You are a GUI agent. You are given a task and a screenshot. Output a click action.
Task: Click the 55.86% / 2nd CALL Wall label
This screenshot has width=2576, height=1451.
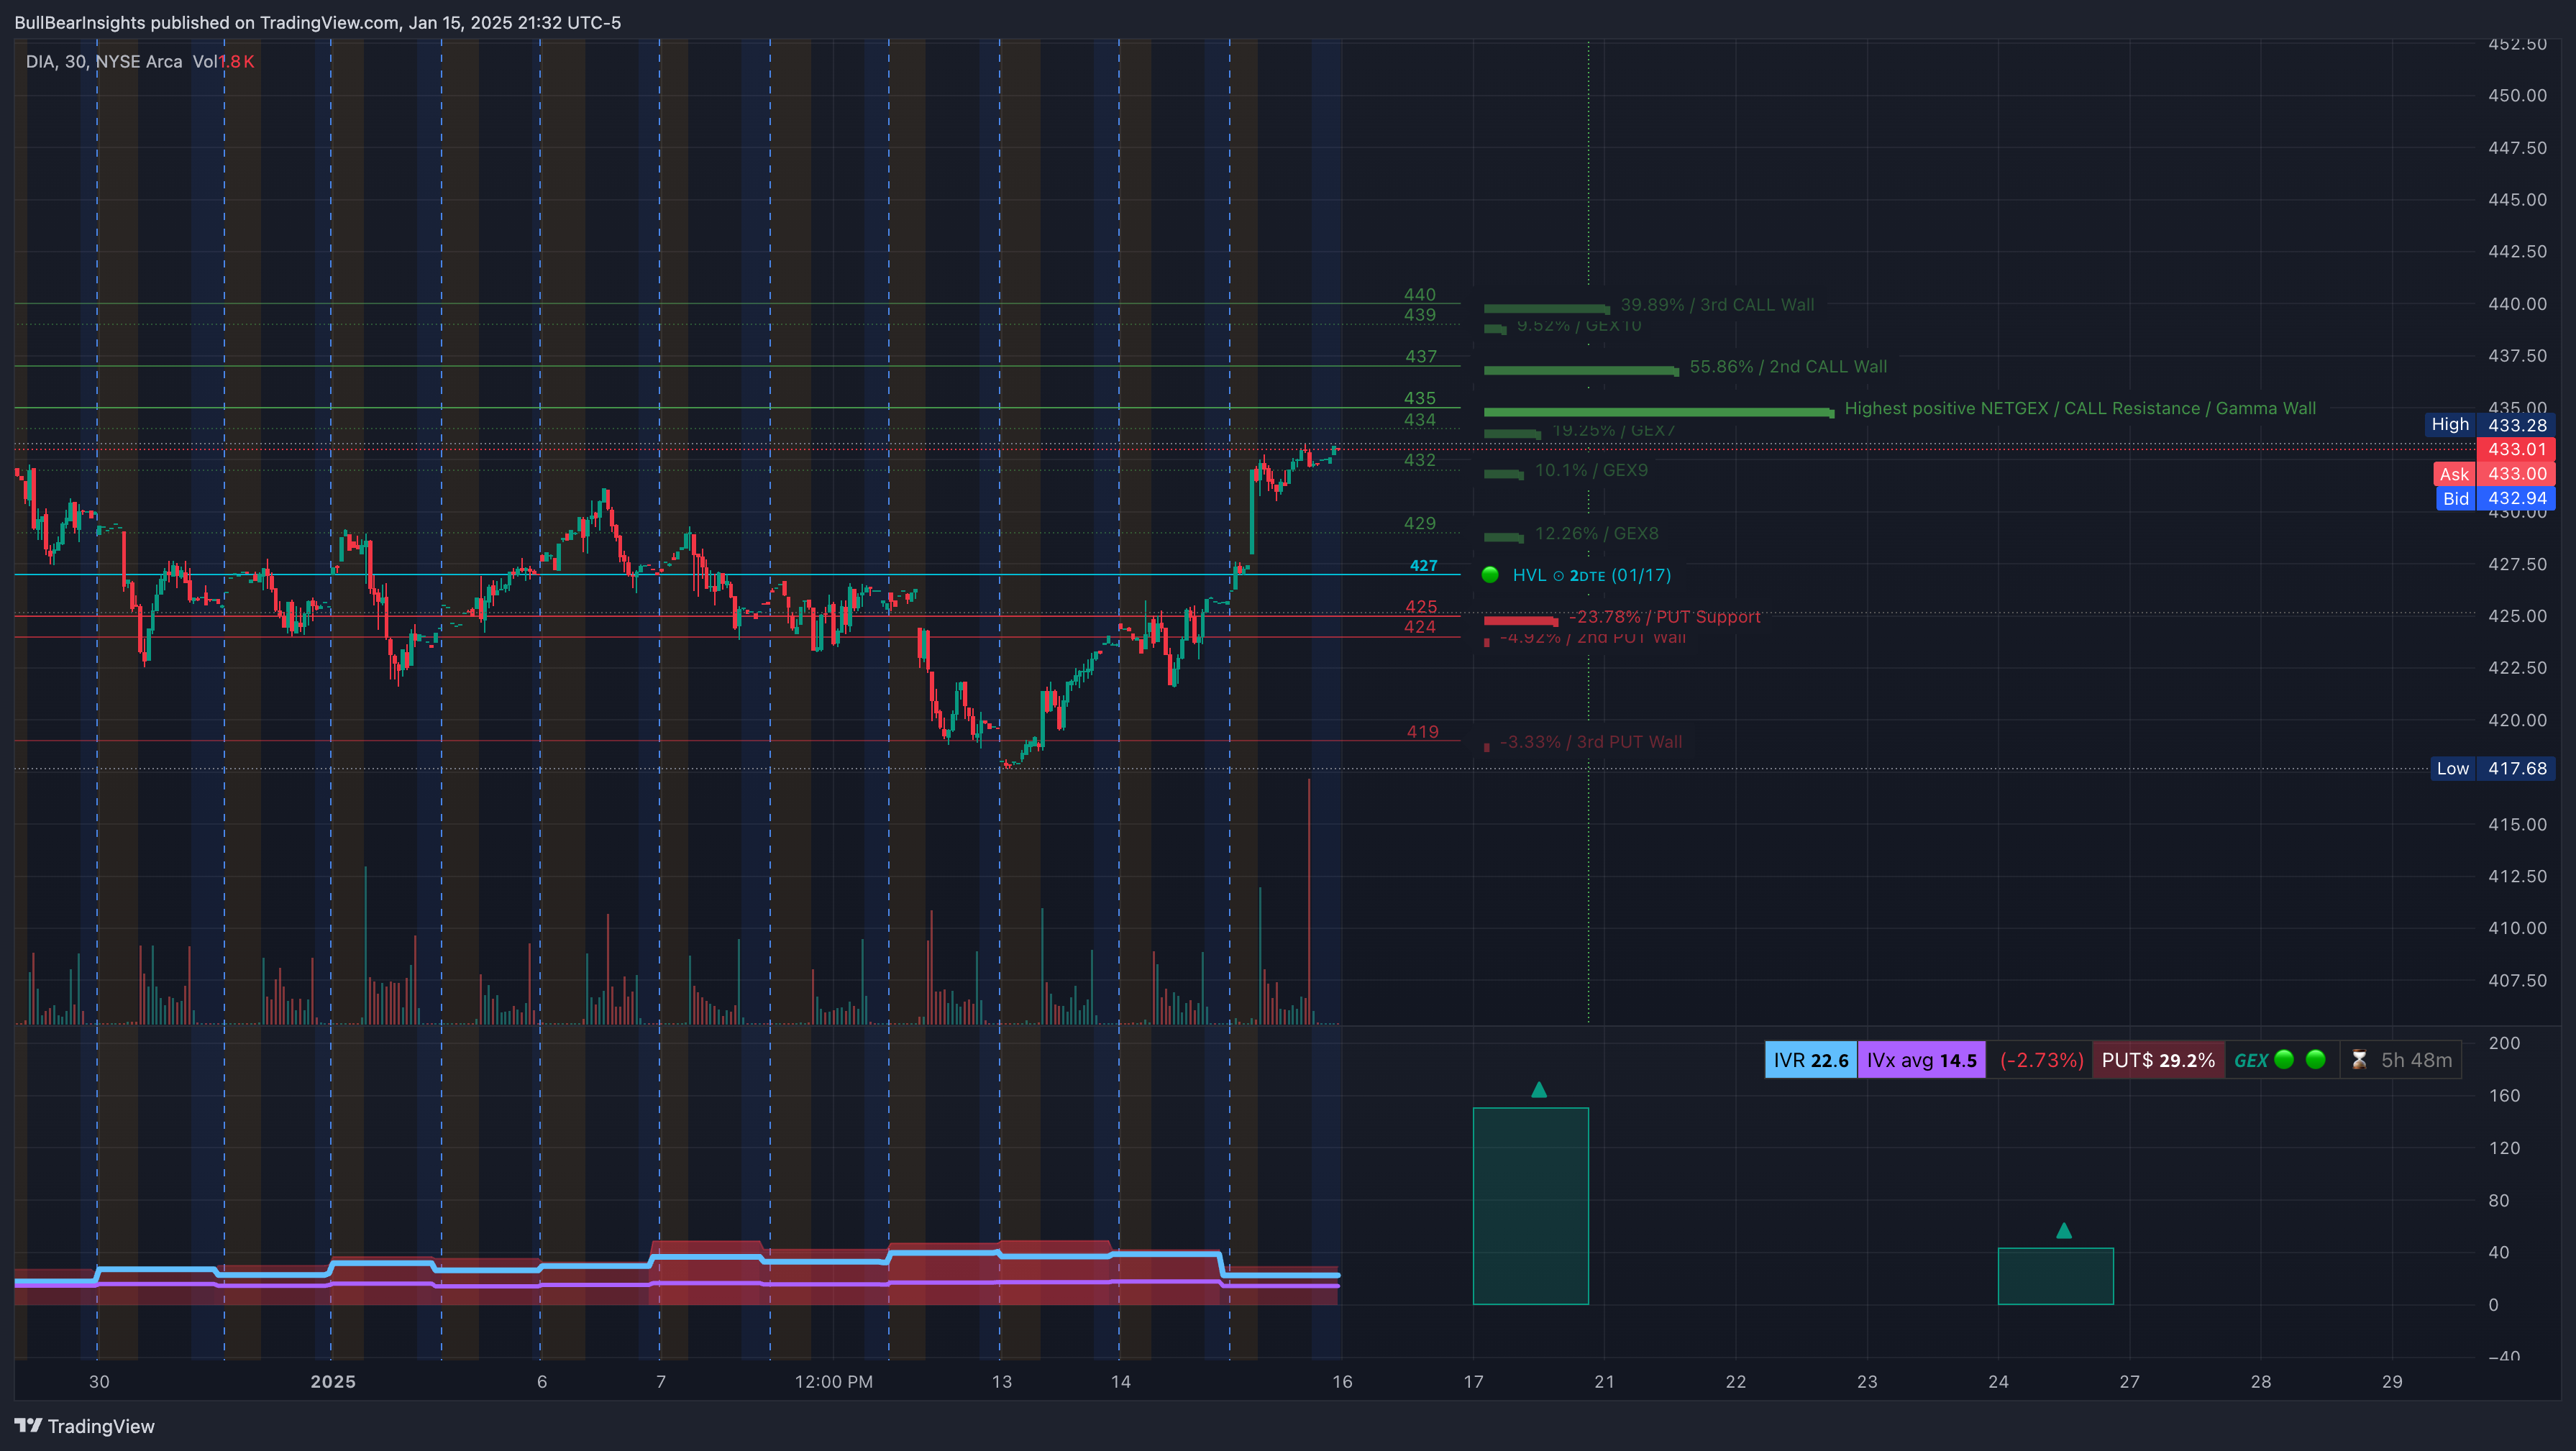[1788, 366]
